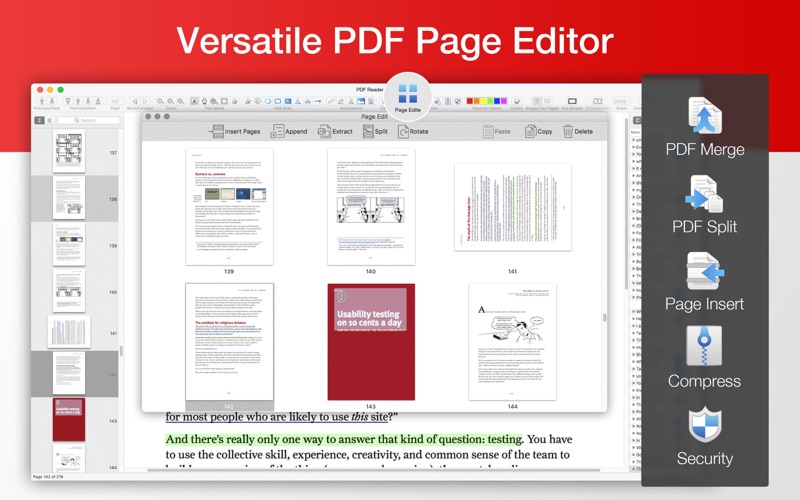Open sidebar thumbnail for page 140
This screenshot has height=500, width=800.
69,291
